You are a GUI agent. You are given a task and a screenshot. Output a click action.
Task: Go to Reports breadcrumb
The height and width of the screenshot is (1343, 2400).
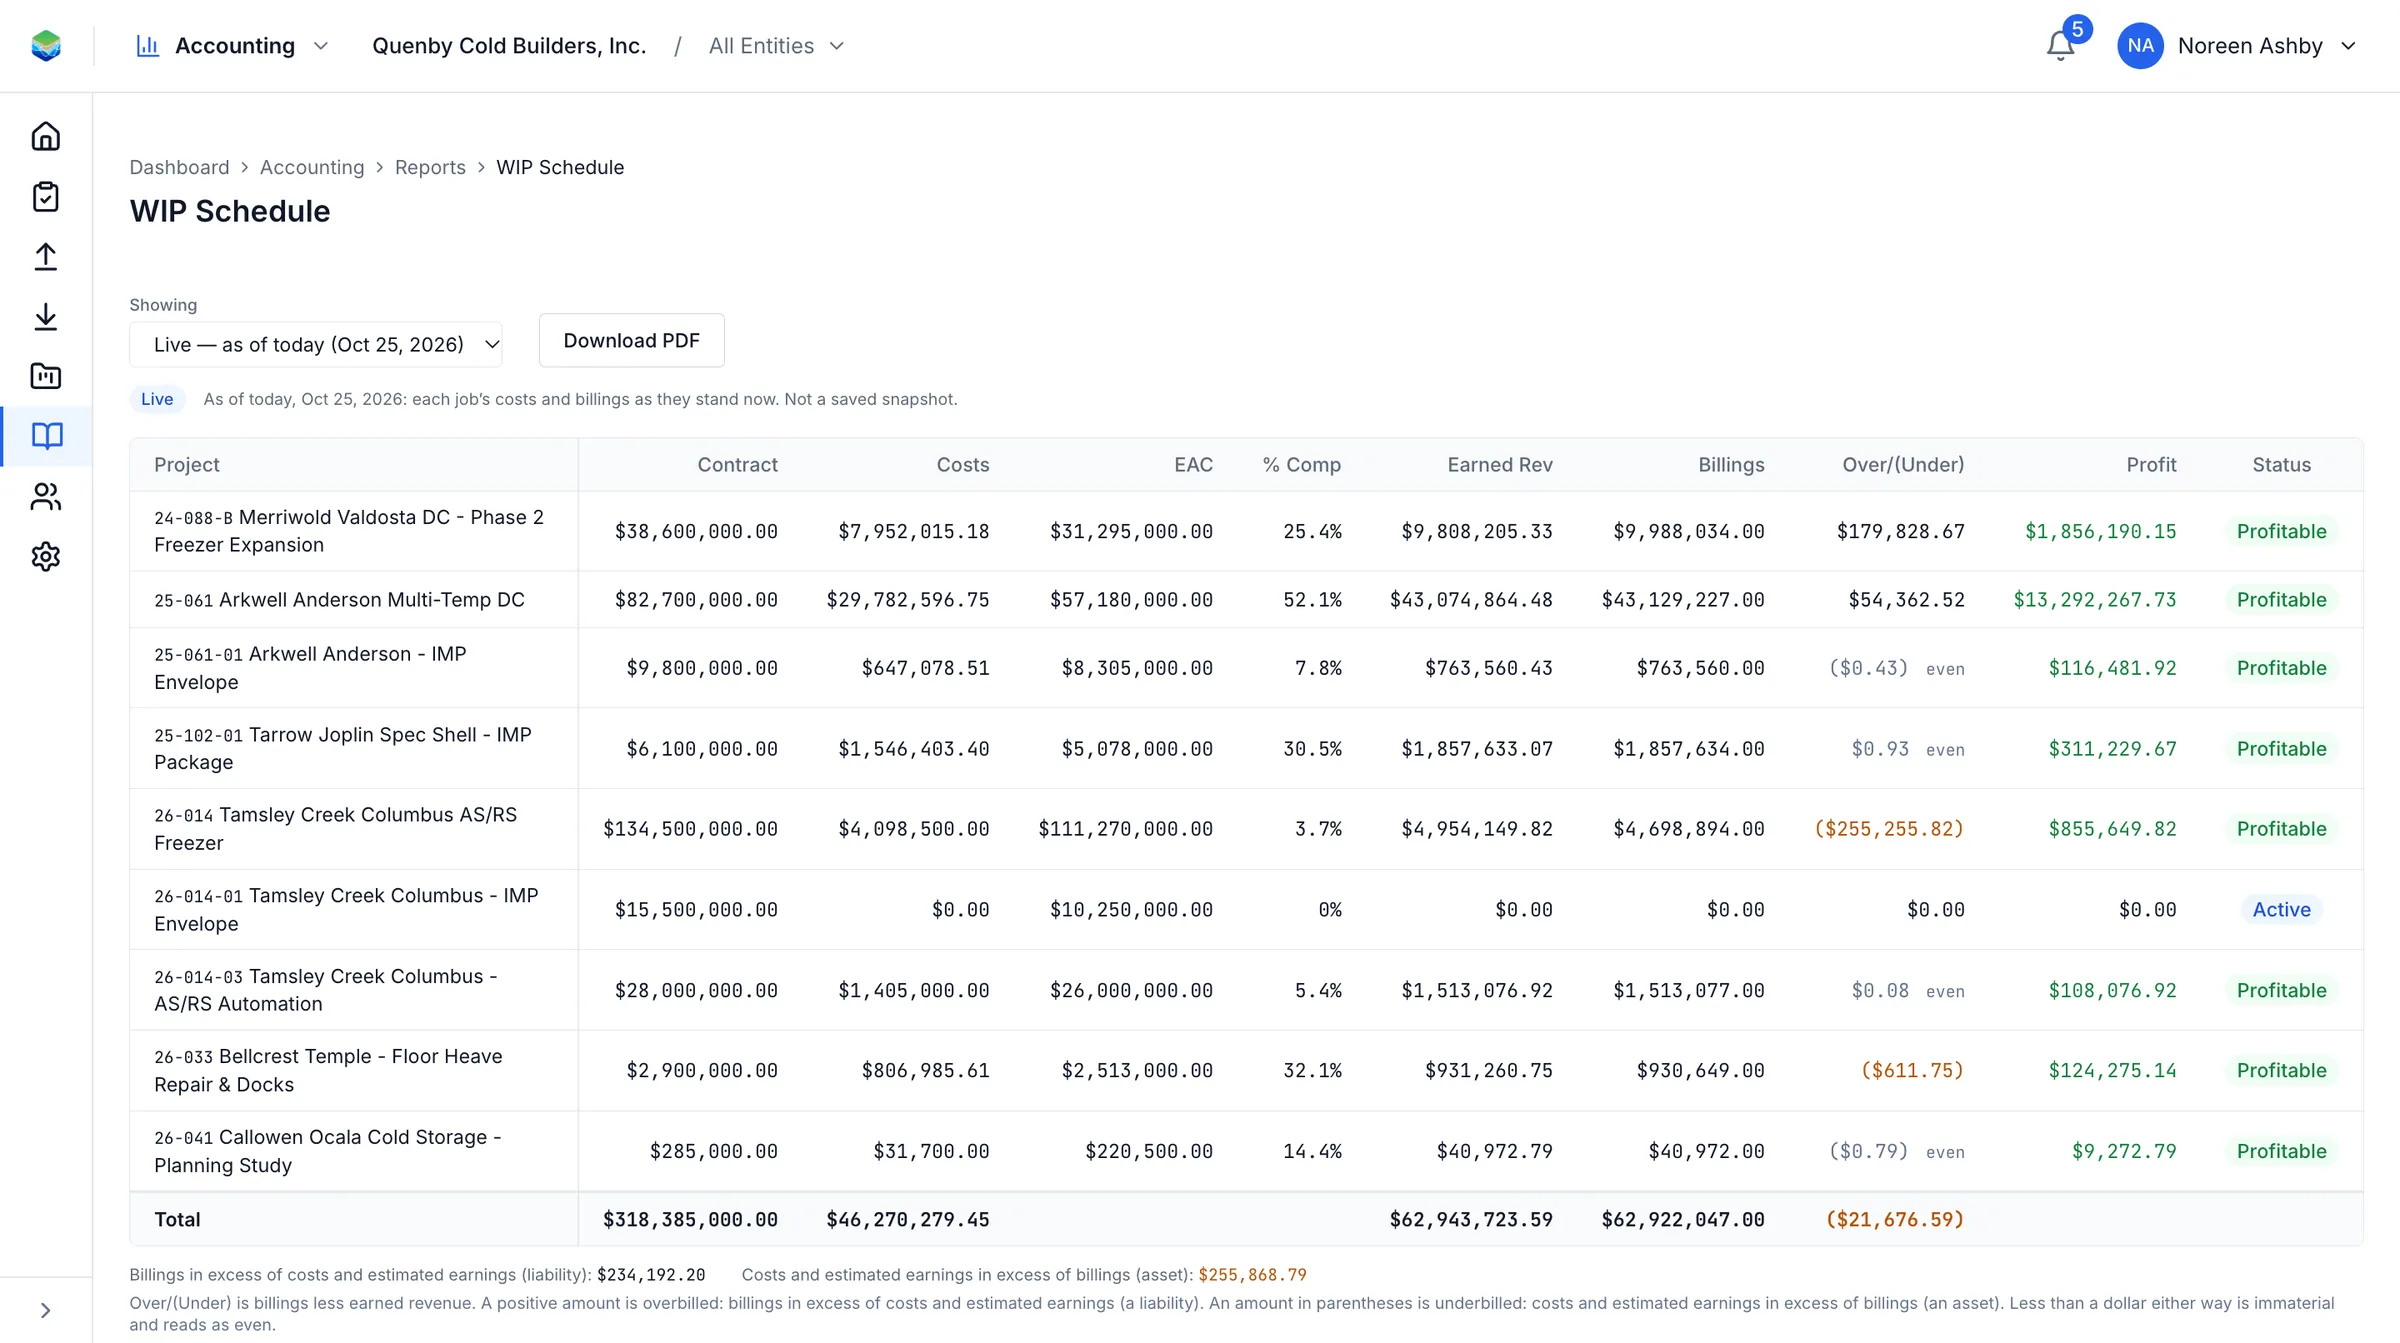430,167
